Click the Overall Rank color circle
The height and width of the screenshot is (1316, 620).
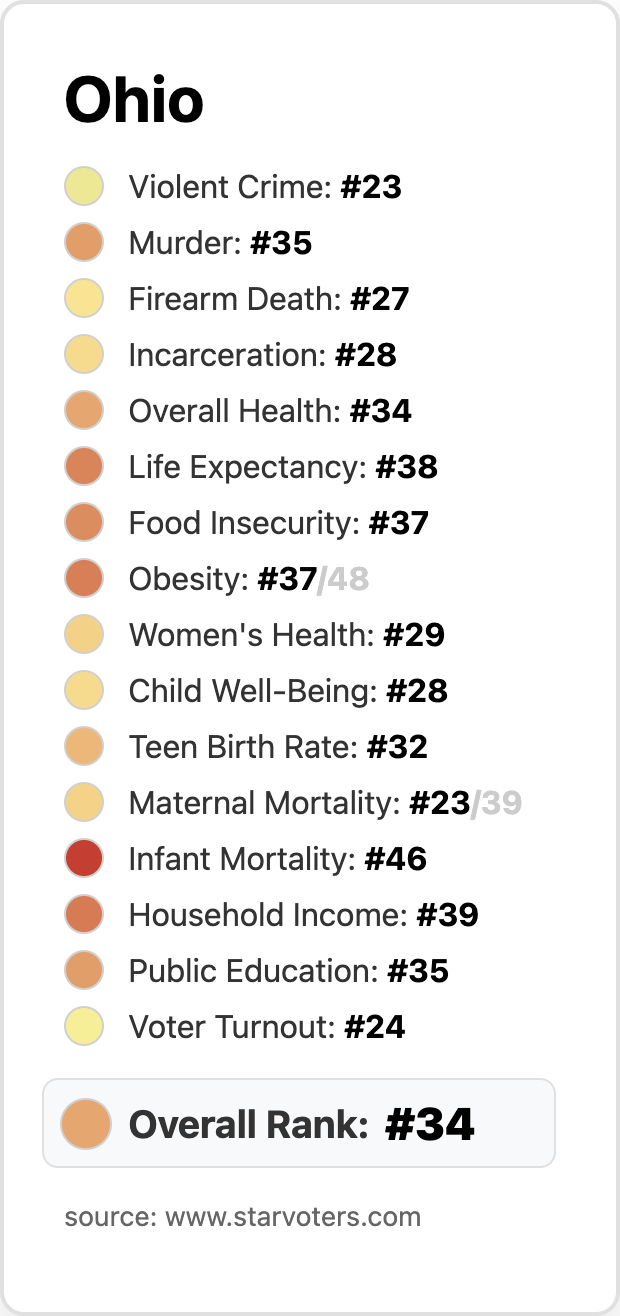(x=85, y=1123)
